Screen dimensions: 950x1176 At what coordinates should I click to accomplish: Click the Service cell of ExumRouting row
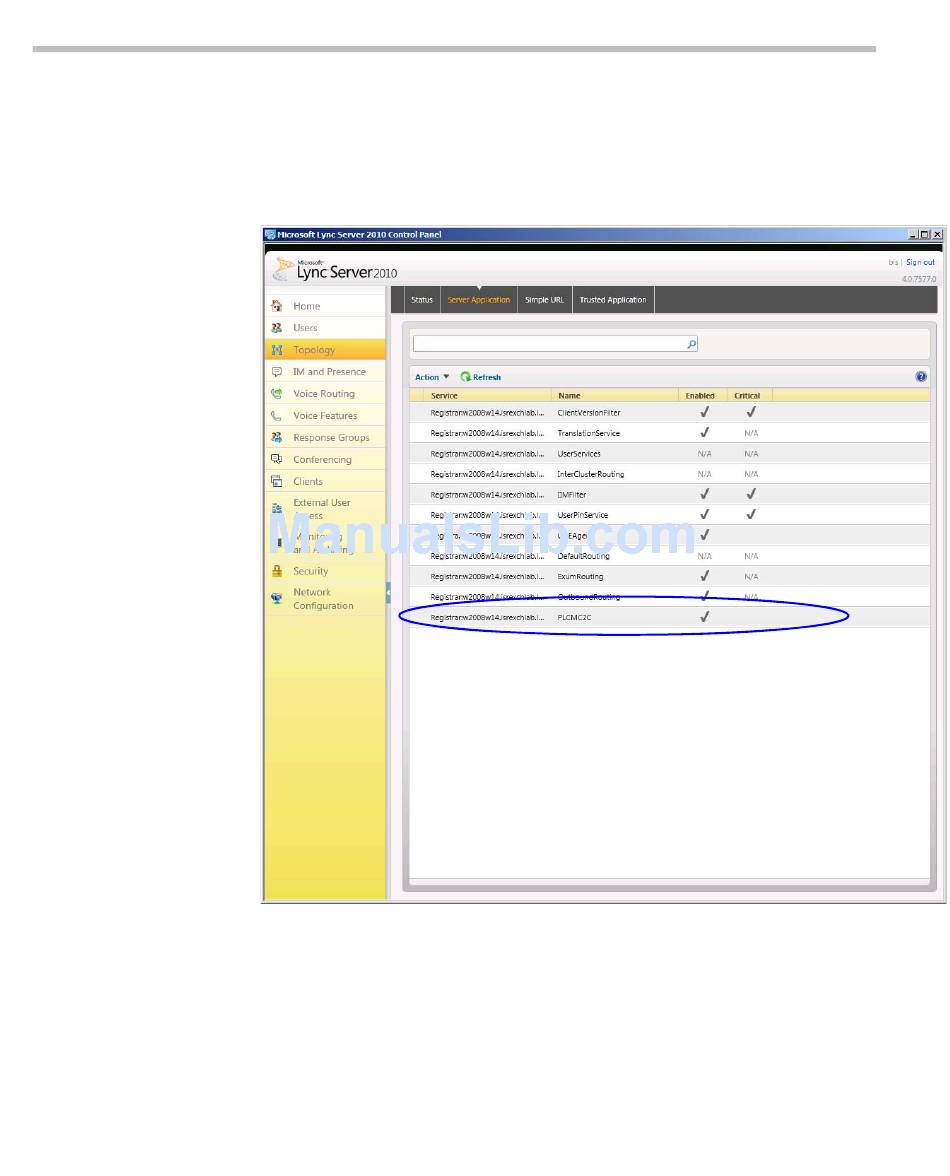(487, 577)
